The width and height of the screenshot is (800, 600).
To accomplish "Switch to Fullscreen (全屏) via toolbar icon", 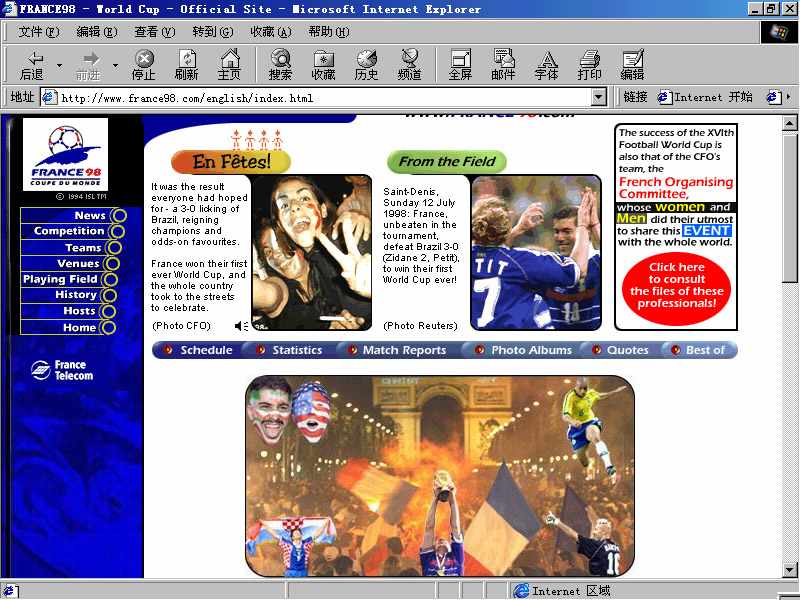I will [460, 65].
